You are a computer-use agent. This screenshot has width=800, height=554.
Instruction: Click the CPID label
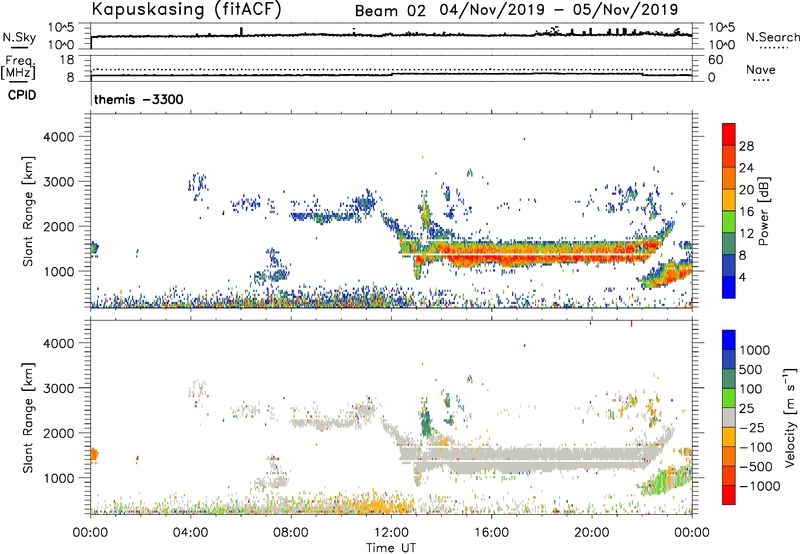pos(22,95)
